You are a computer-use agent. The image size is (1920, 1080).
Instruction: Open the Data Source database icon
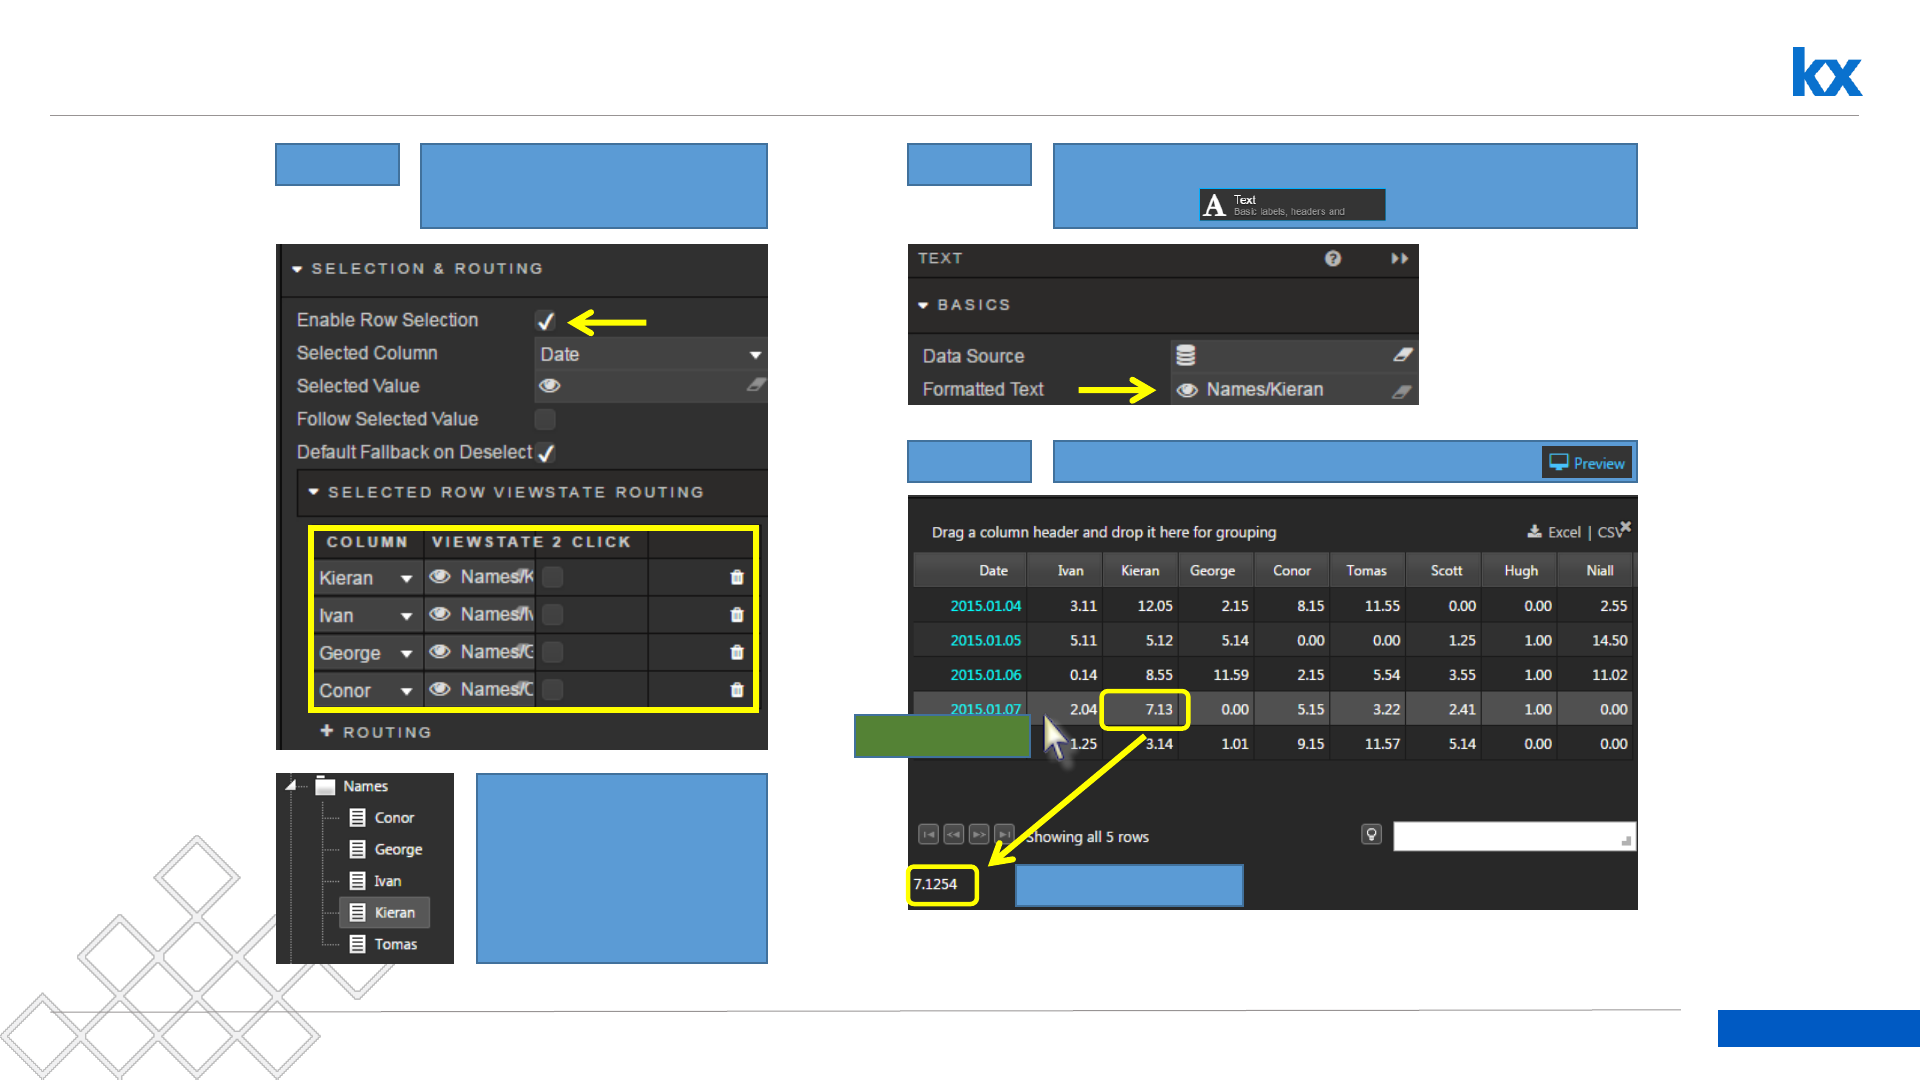[1186, 355]
